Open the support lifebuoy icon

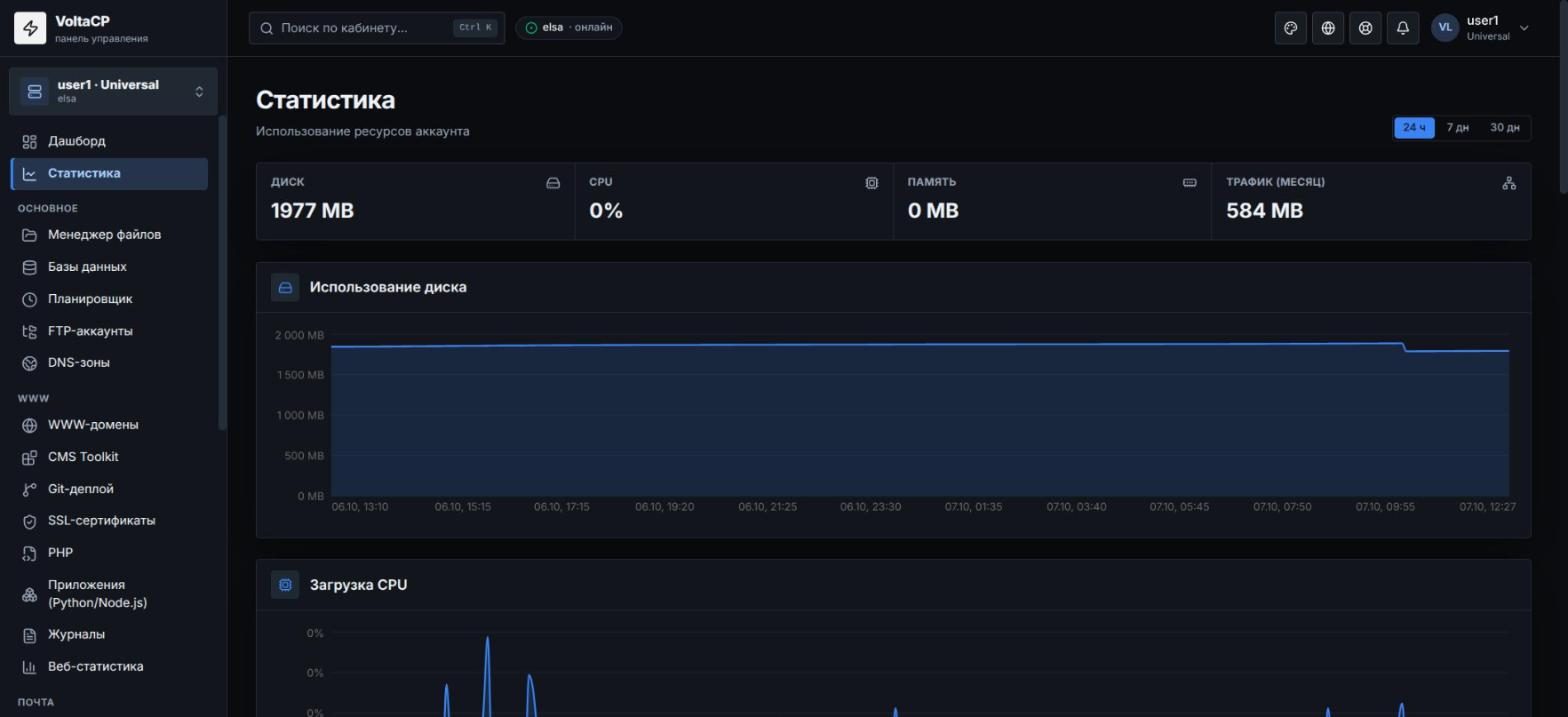[x=1365, y=28]
